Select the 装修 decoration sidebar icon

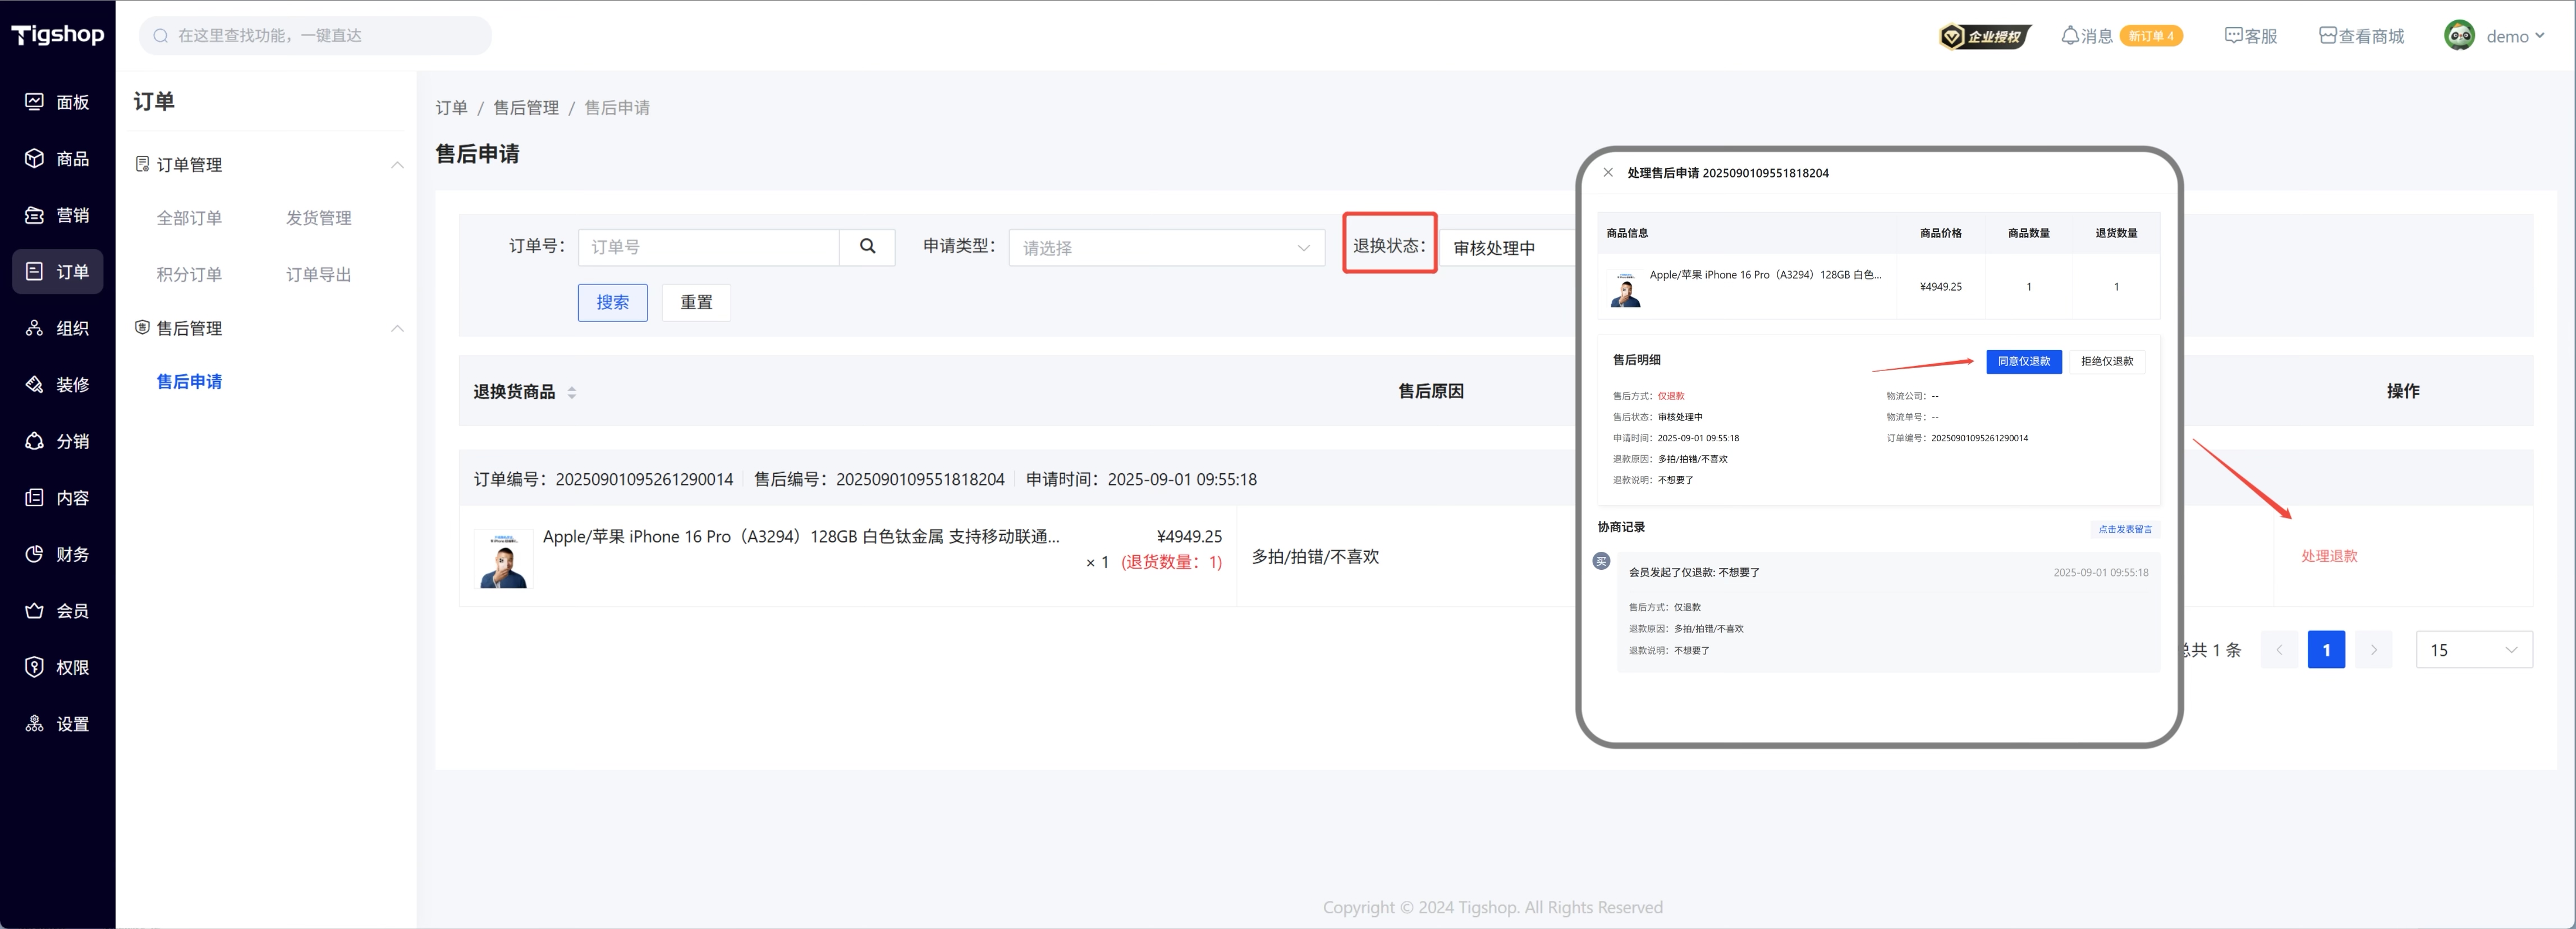(34, 385)
